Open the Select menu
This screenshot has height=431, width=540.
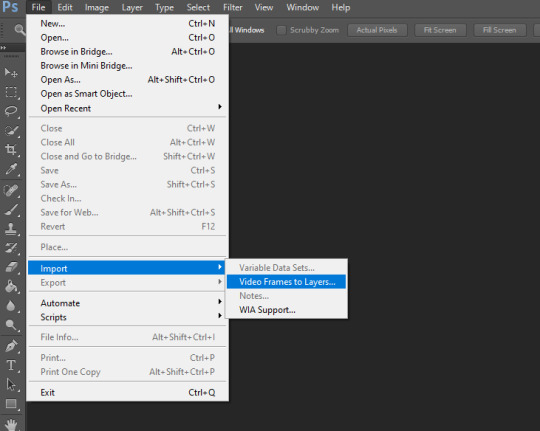198,7
